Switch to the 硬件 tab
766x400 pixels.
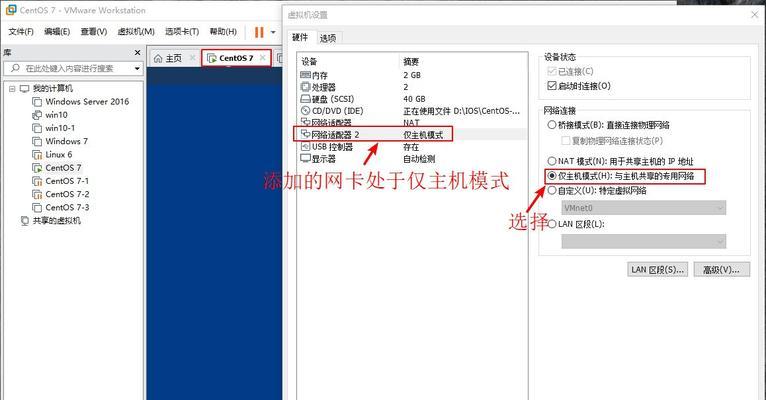300,37
